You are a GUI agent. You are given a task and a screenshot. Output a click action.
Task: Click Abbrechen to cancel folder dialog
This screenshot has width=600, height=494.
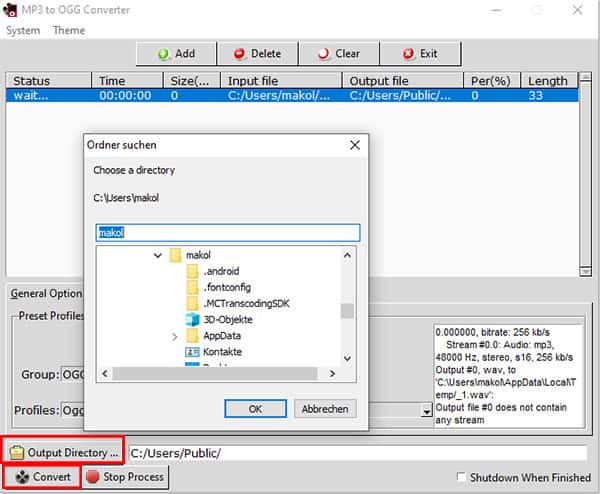325,409
